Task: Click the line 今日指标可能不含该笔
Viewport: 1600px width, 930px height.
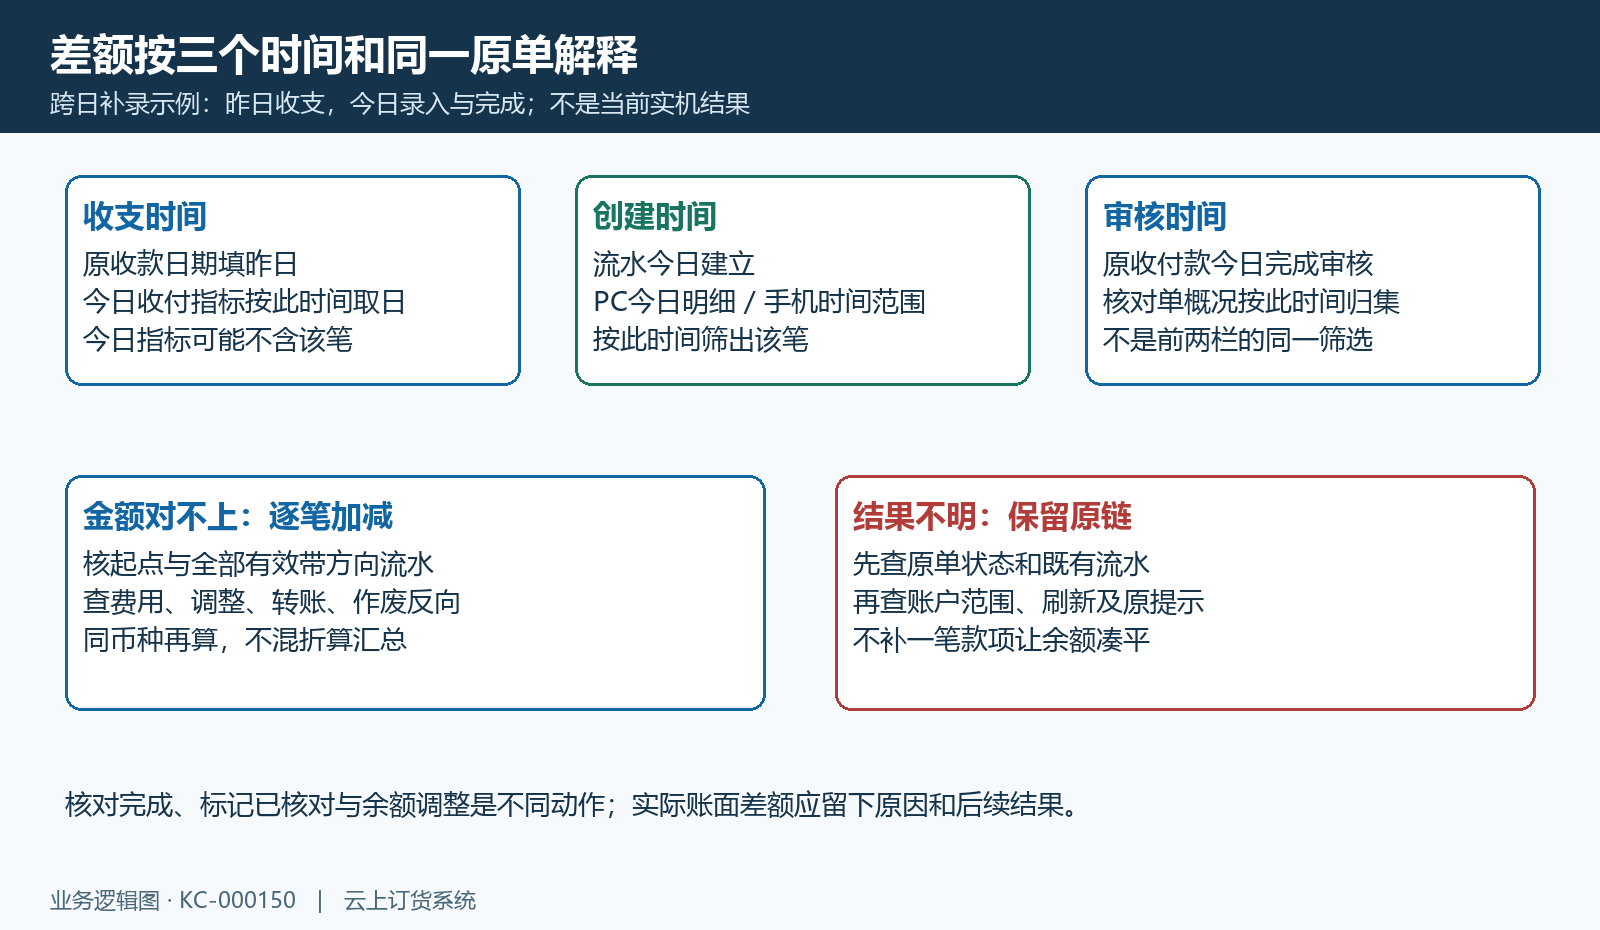Action: [x=217, y=340]
